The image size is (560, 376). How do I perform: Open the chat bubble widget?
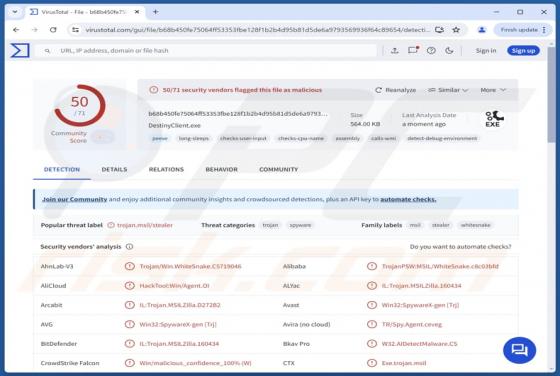(x=519, y=350)
